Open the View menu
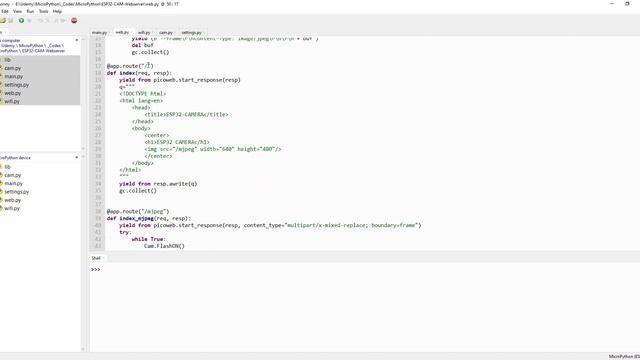 pos(18,11)
